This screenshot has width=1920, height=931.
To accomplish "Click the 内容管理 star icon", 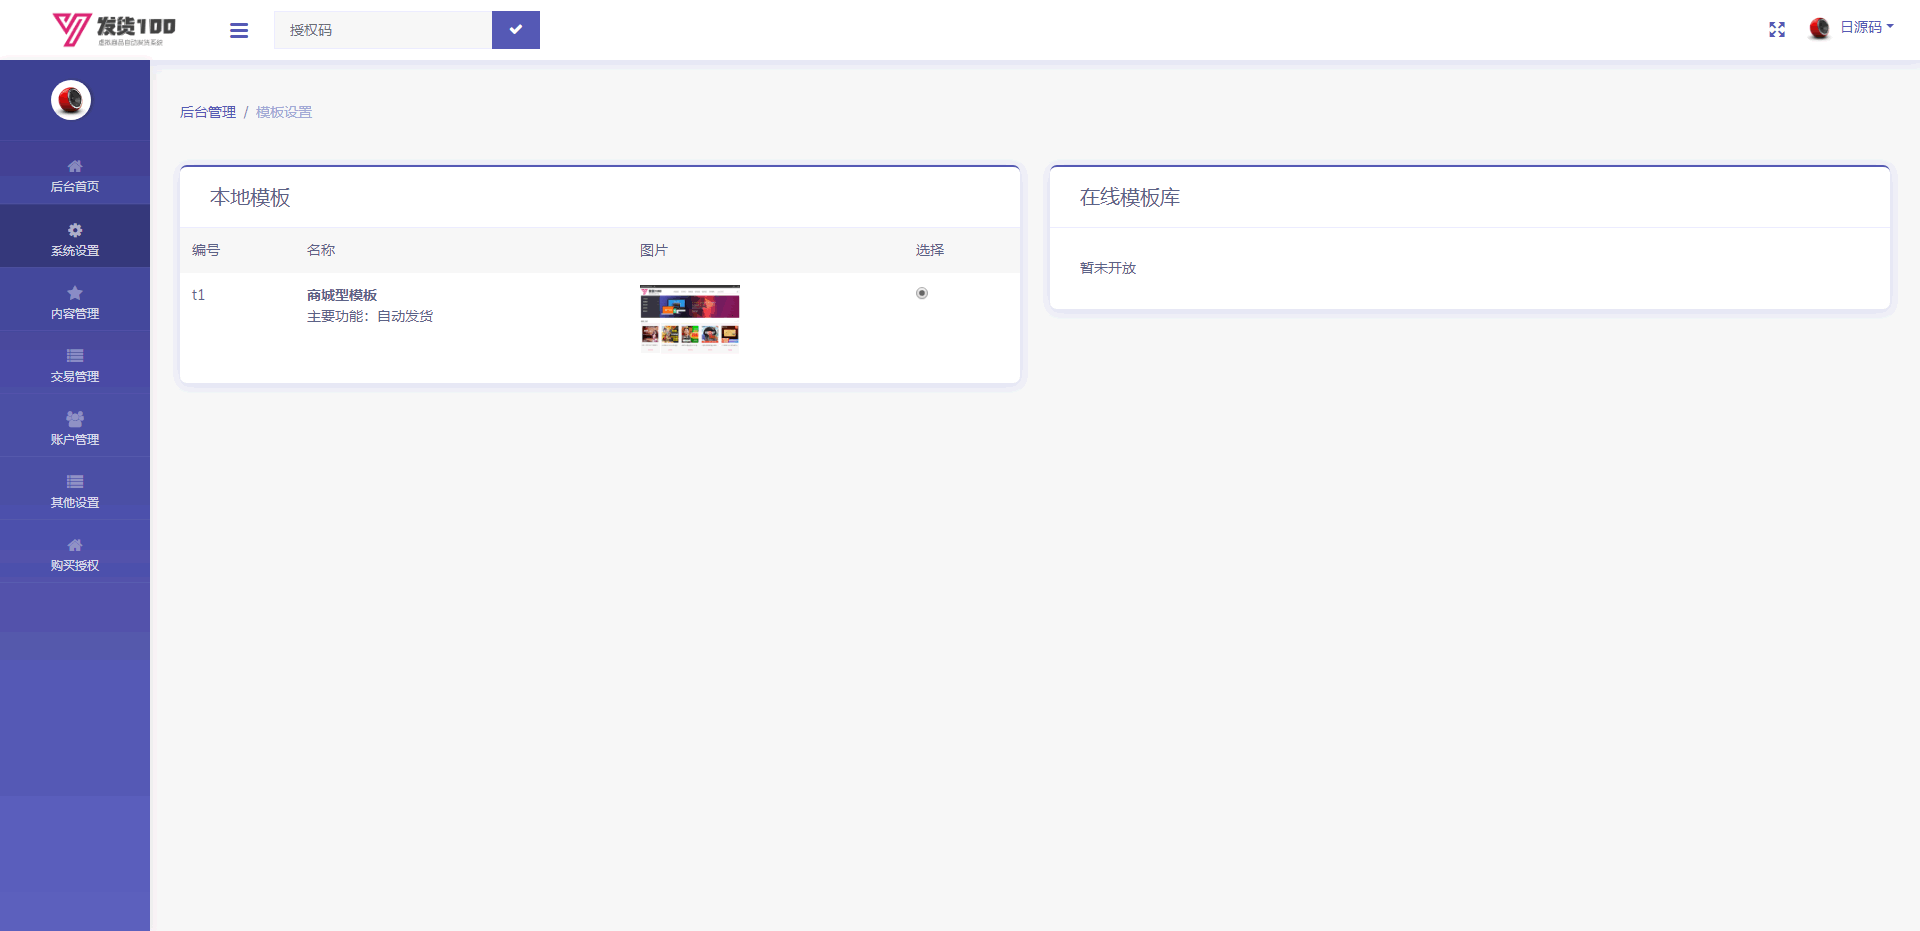I will [x=75, y=293].
